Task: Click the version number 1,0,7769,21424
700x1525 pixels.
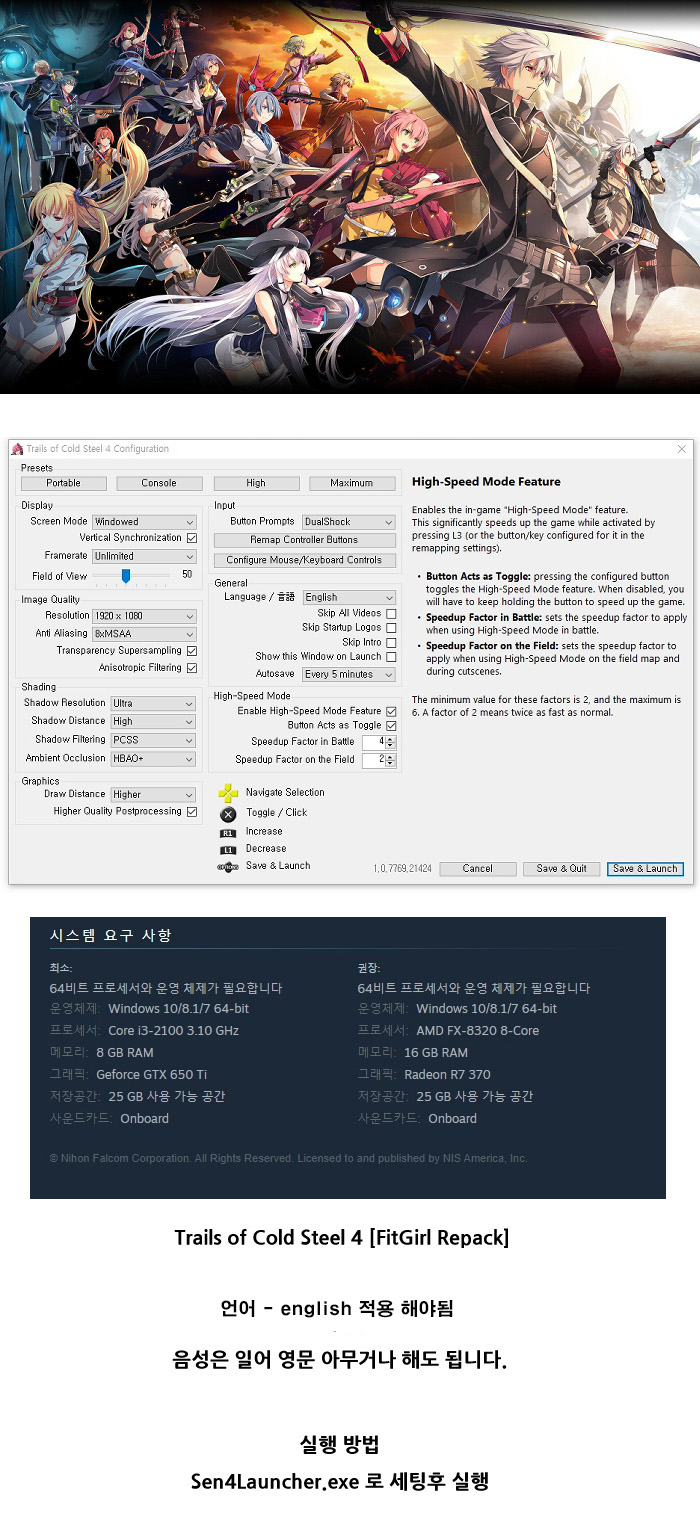Action: 402,869
